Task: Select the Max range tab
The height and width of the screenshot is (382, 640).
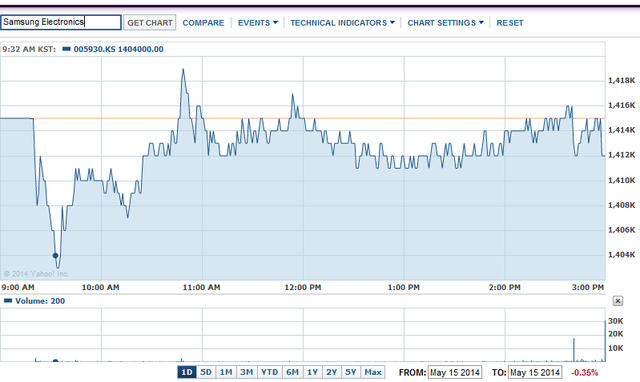Action: tap(373, 372)
